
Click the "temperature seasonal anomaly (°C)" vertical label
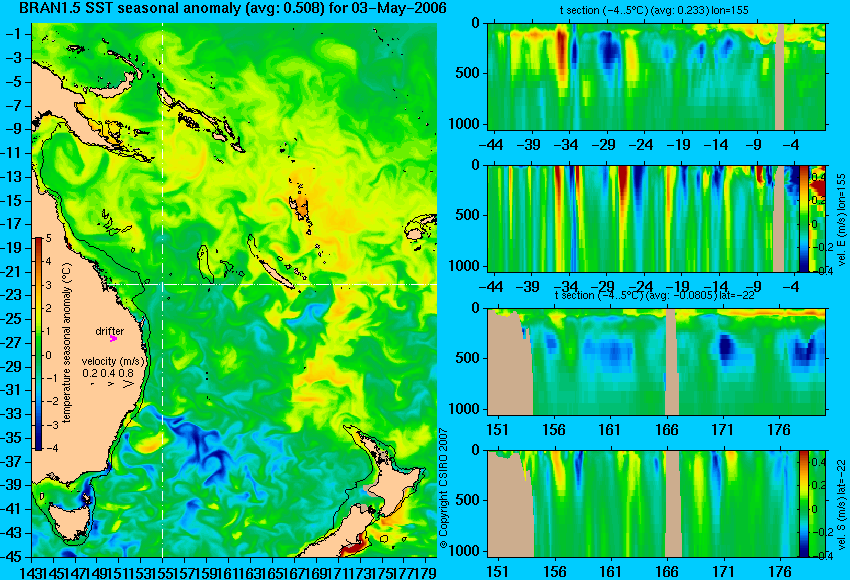(67, 343)
